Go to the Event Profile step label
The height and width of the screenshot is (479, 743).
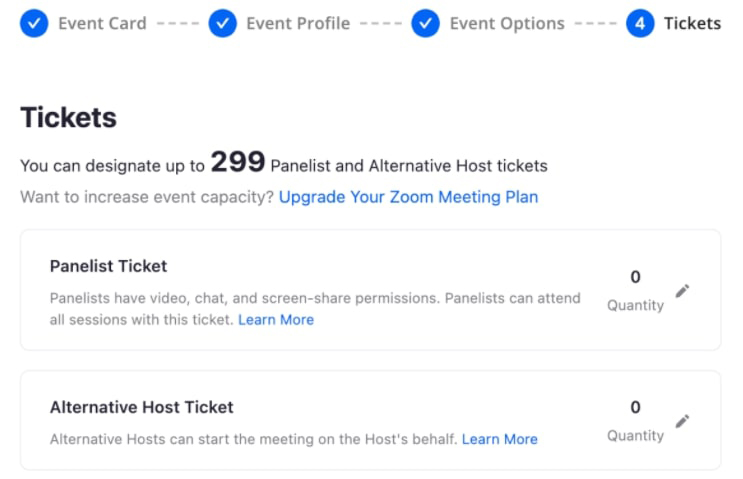click(298, 23)
